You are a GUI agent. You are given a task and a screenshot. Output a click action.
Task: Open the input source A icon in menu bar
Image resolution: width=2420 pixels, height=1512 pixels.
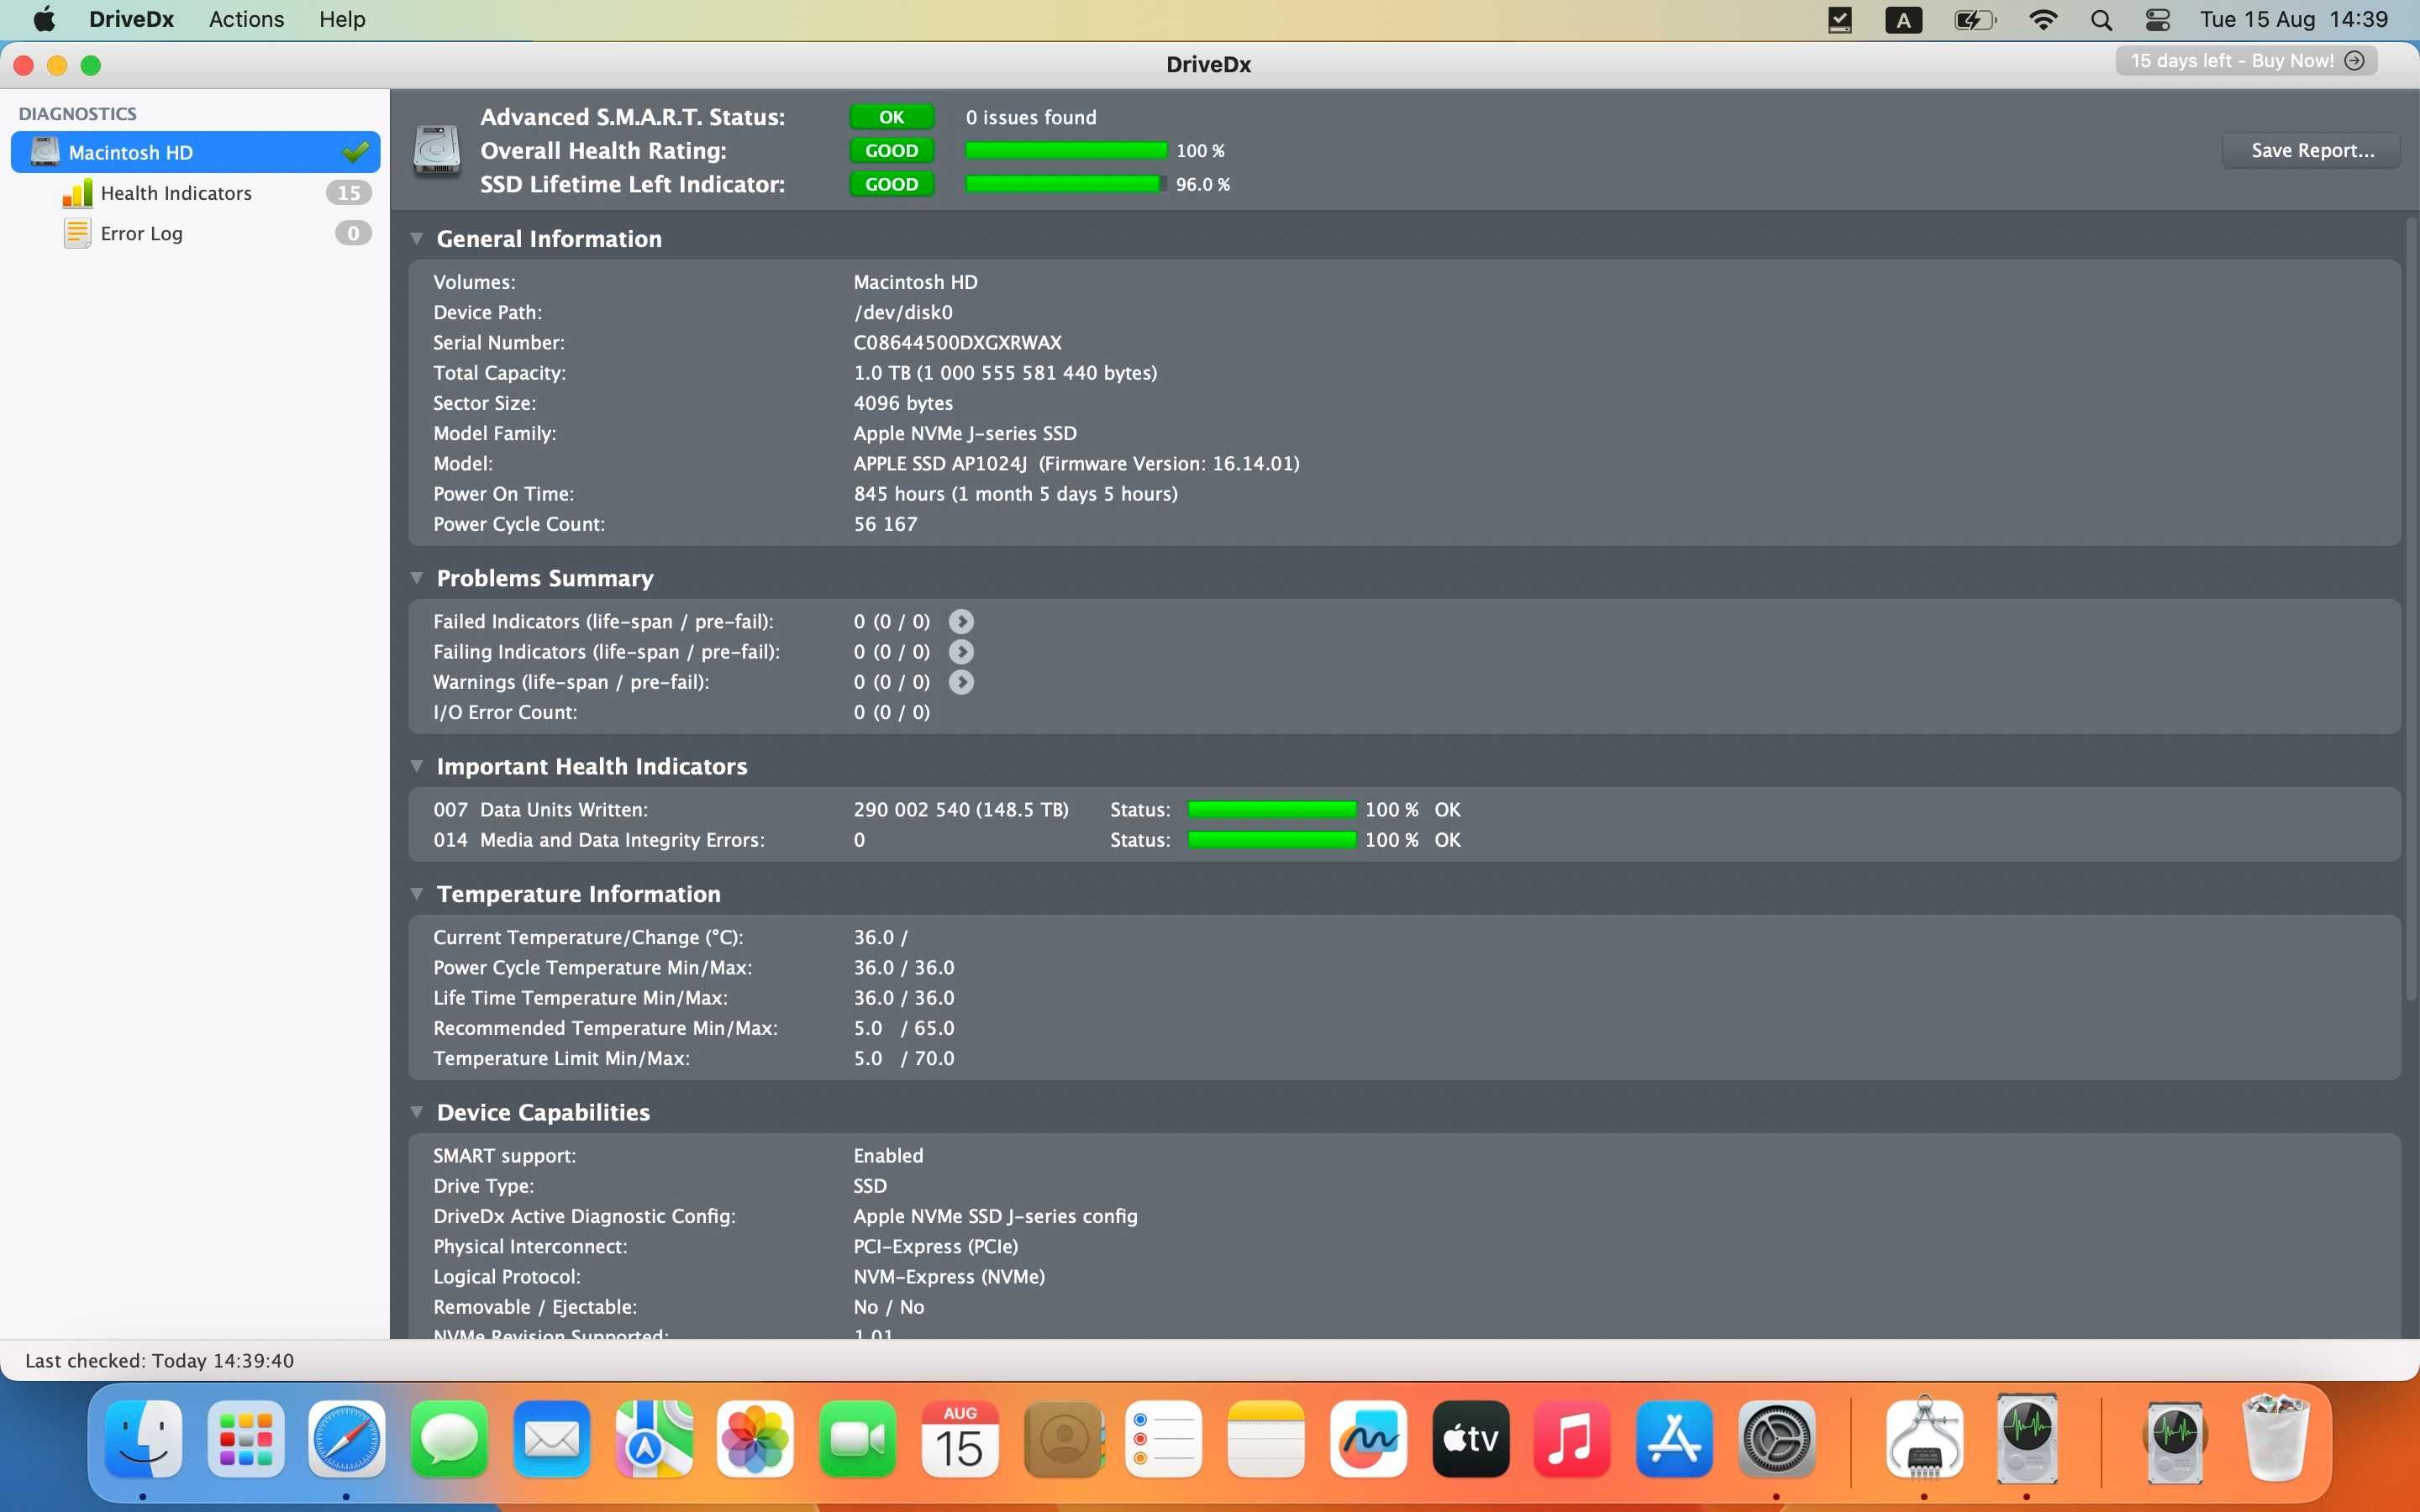[1903, 20]
